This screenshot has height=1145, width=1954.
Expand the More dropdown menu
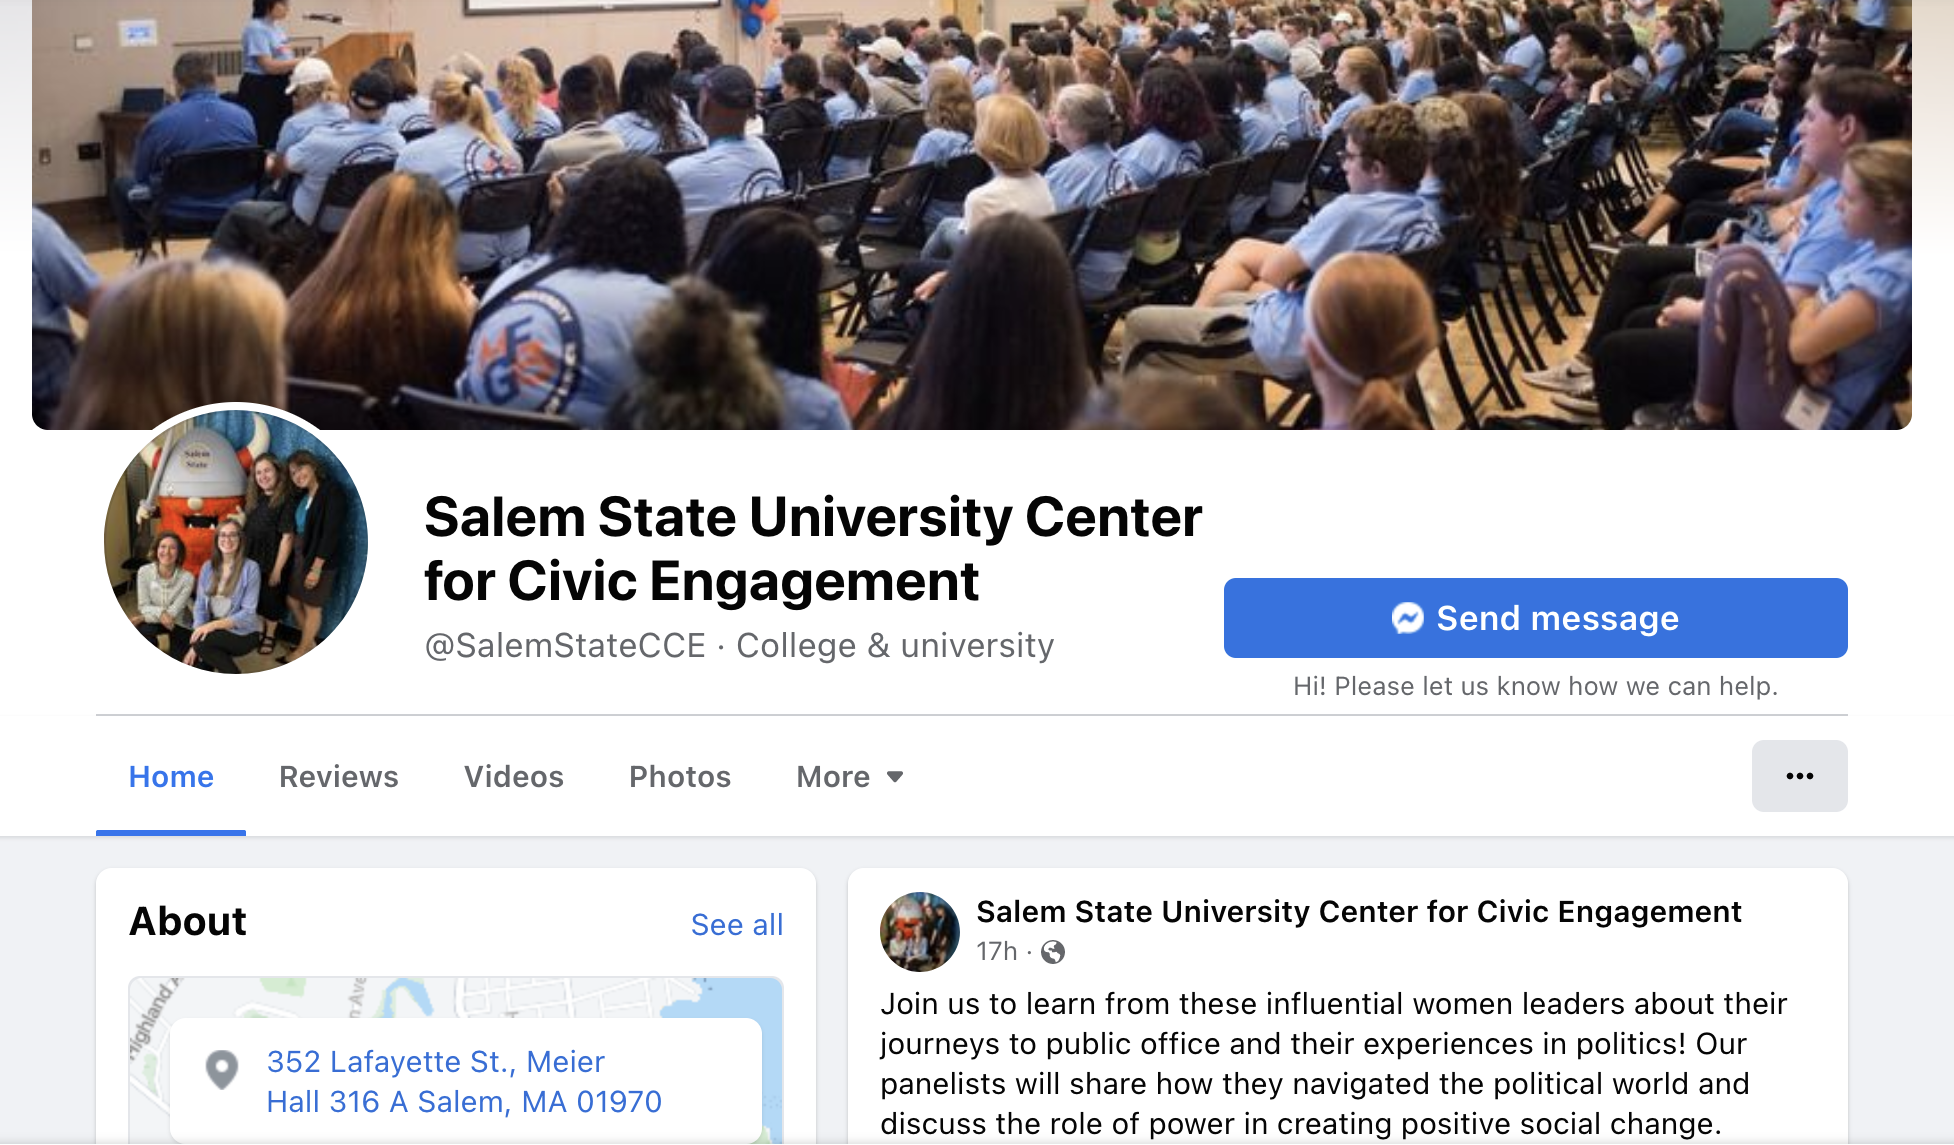[x=850, y=777]
